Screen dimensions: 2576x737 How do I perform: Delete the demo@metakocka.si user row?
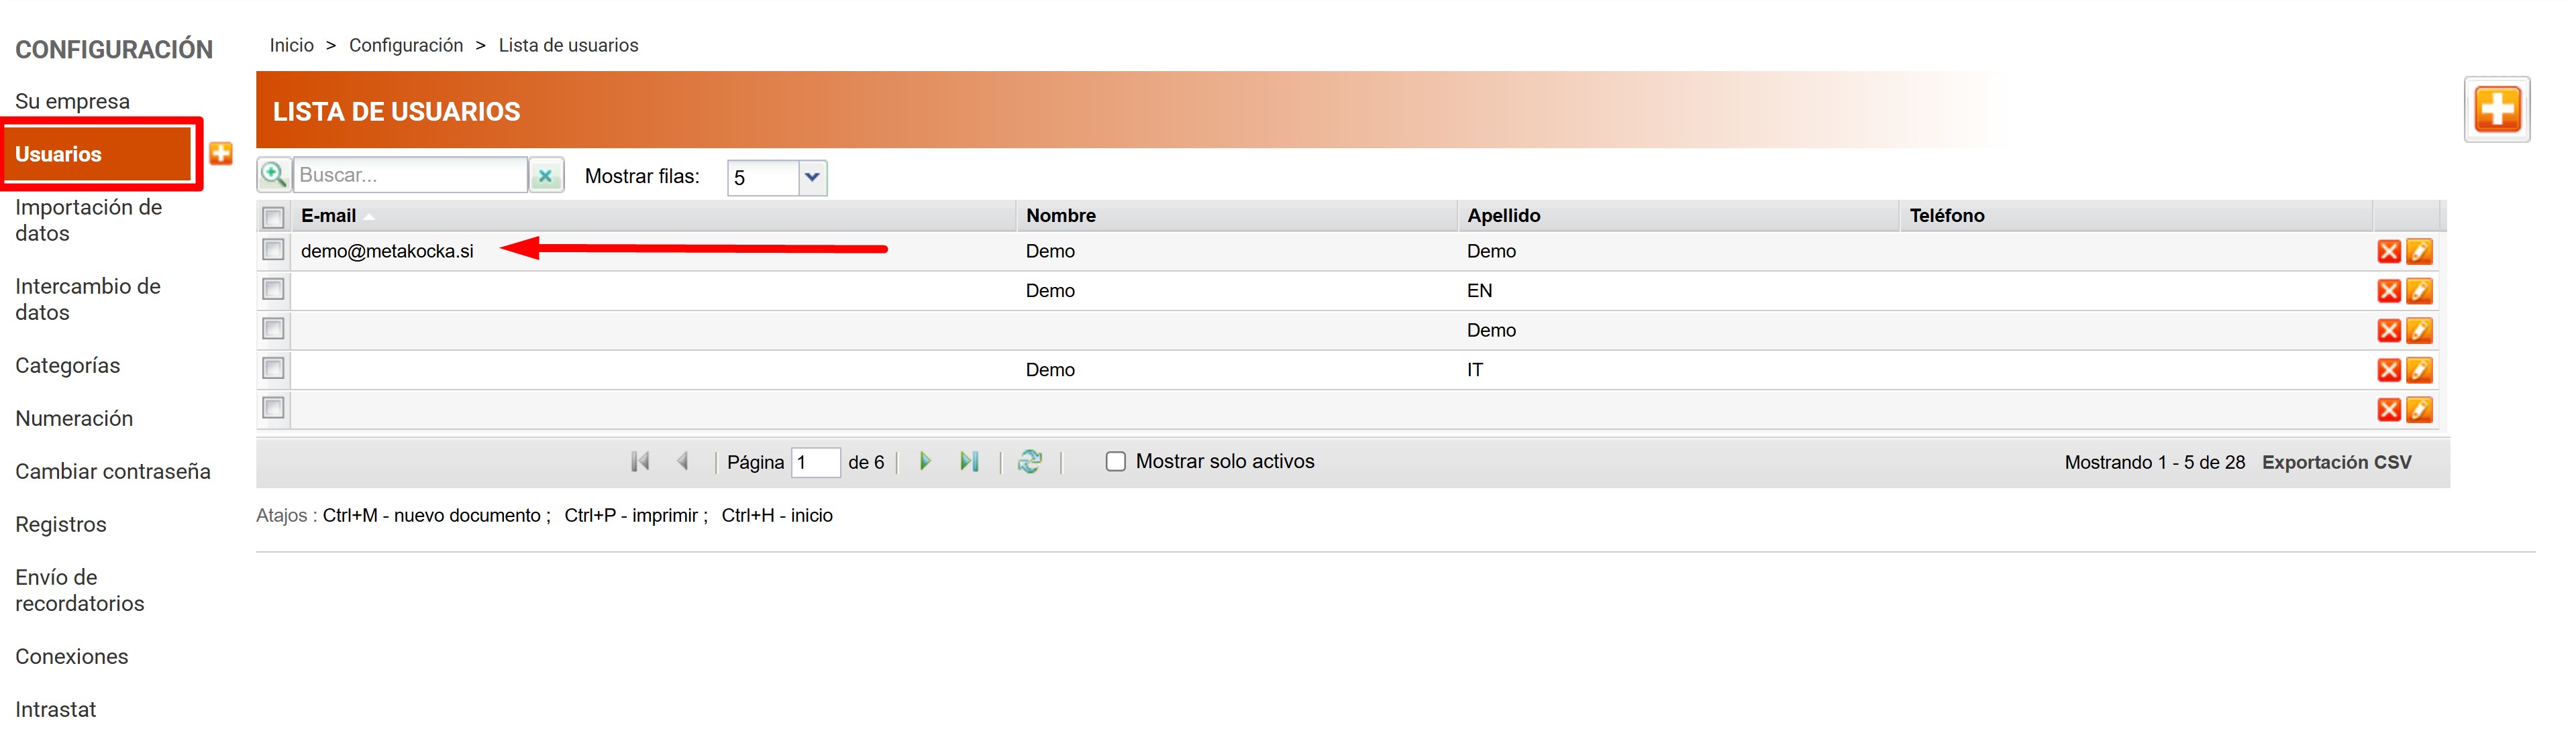coord(2388,251)
